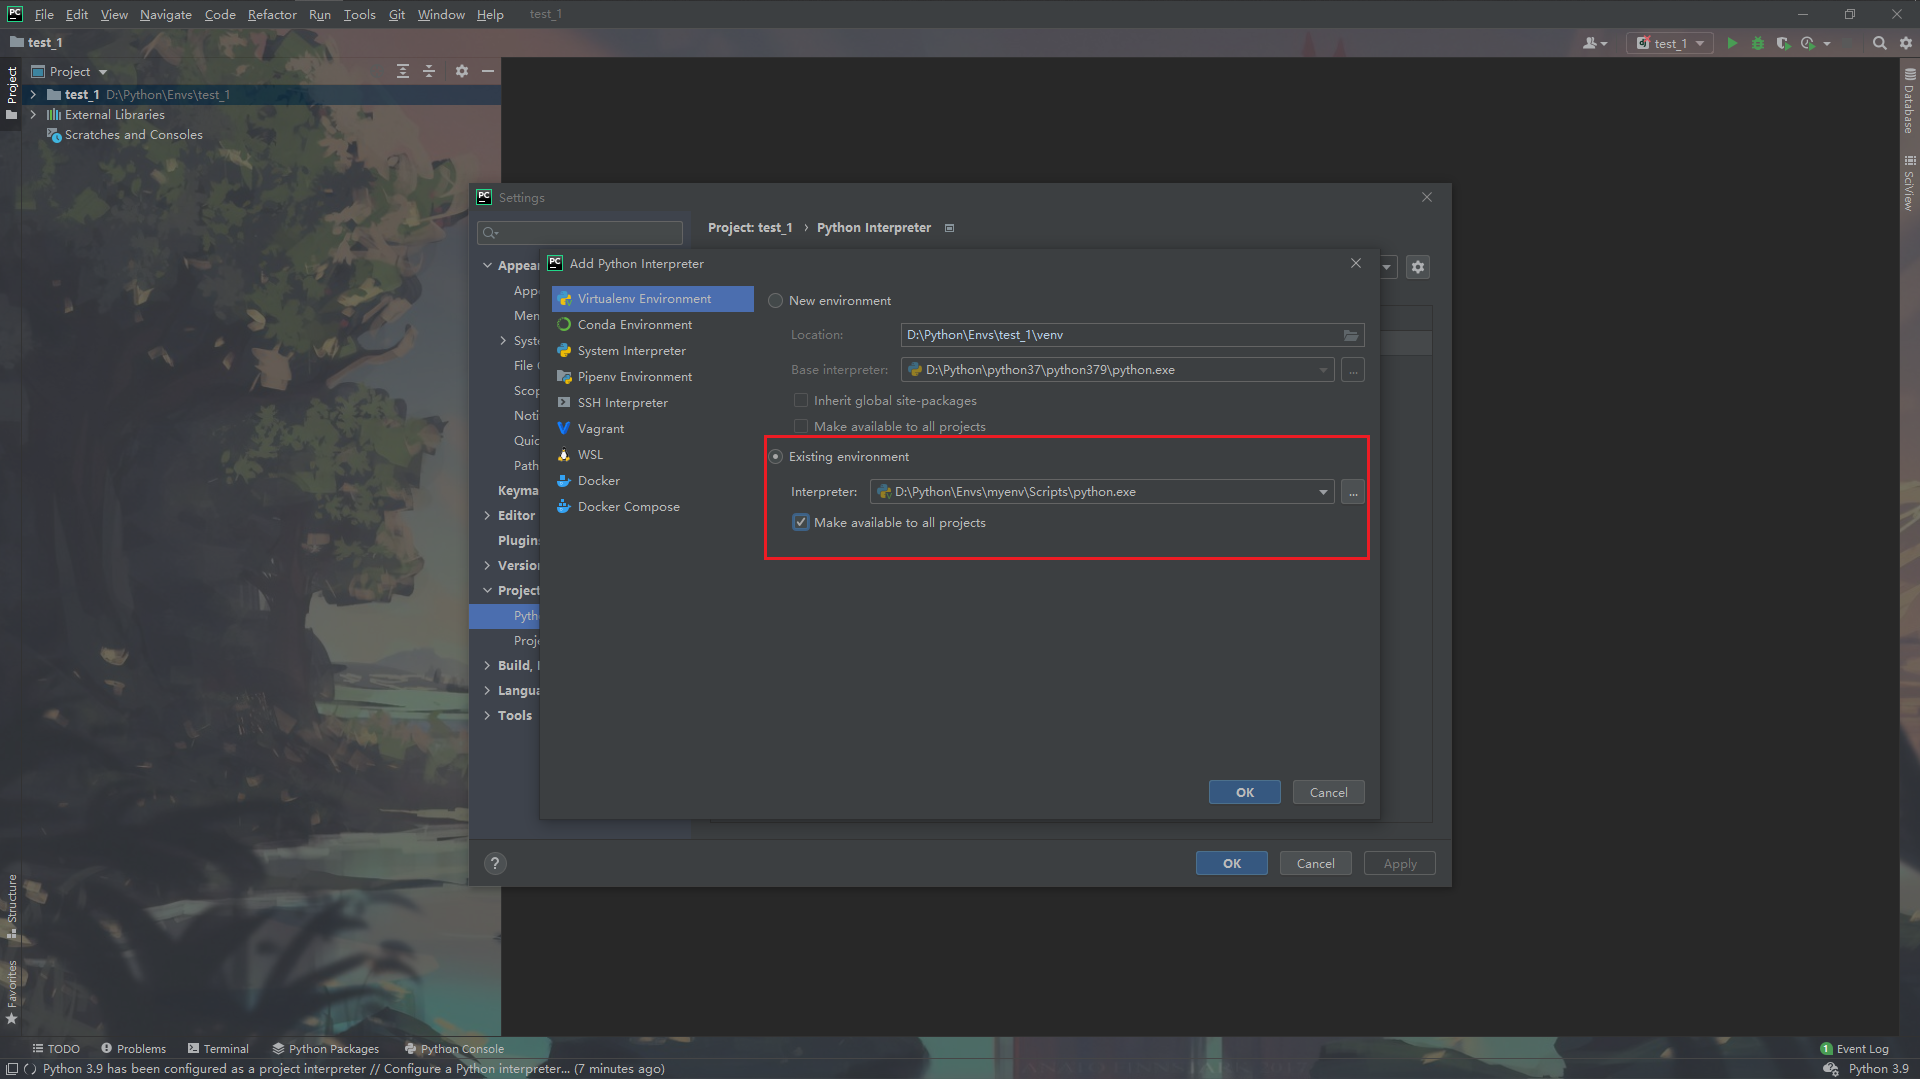The height and width of the screenshot is (1079, 1920).
Task: Open the Structure side panel
Action: [12, 906]
